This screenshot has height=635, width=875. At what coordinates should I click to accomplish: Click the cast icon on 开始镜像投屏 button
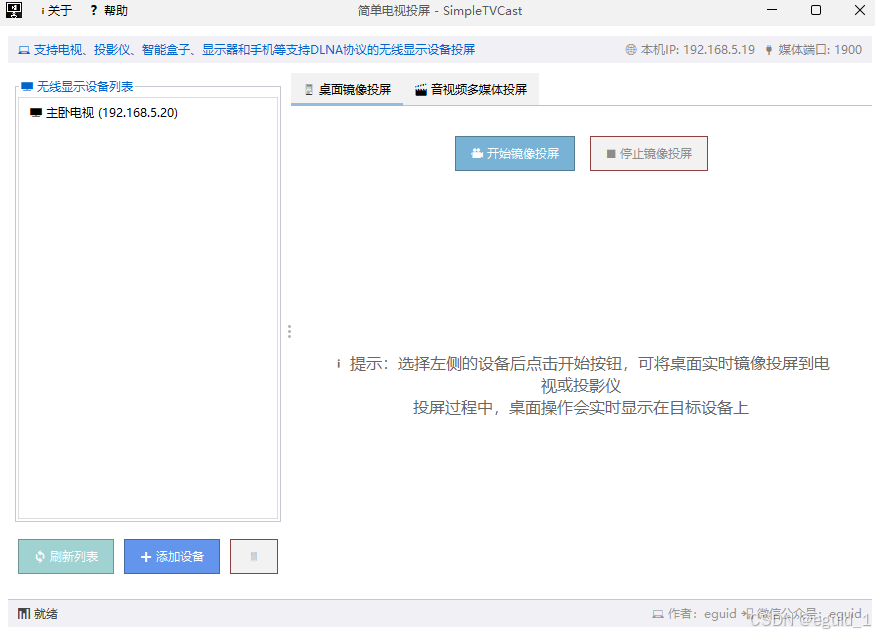pyautogui.click(x=477, y=153)
